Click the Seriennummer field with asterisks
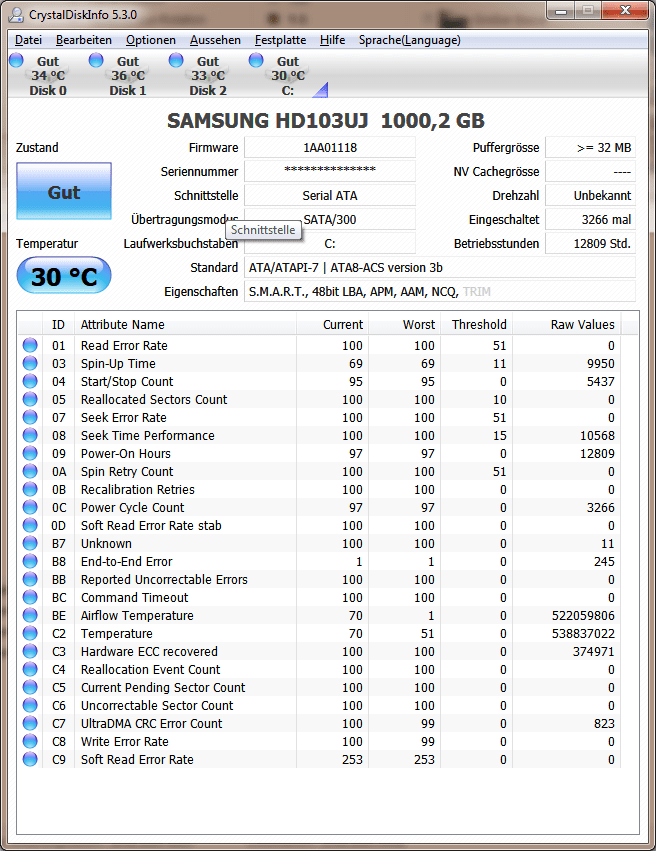 pos(330,172)
